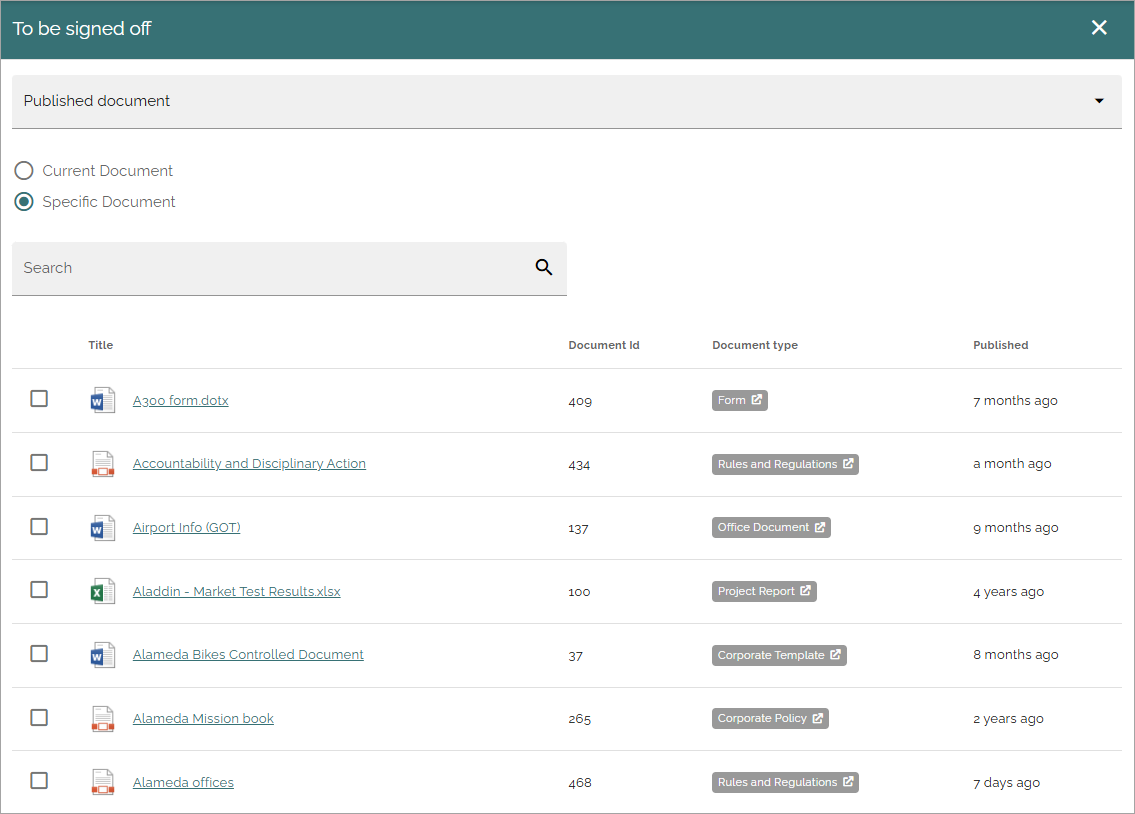Click the Word icon beside Airport Info (GOT)
This screenshot has width=1135, height=814.
pyautogui.click(x=103, y=527)
